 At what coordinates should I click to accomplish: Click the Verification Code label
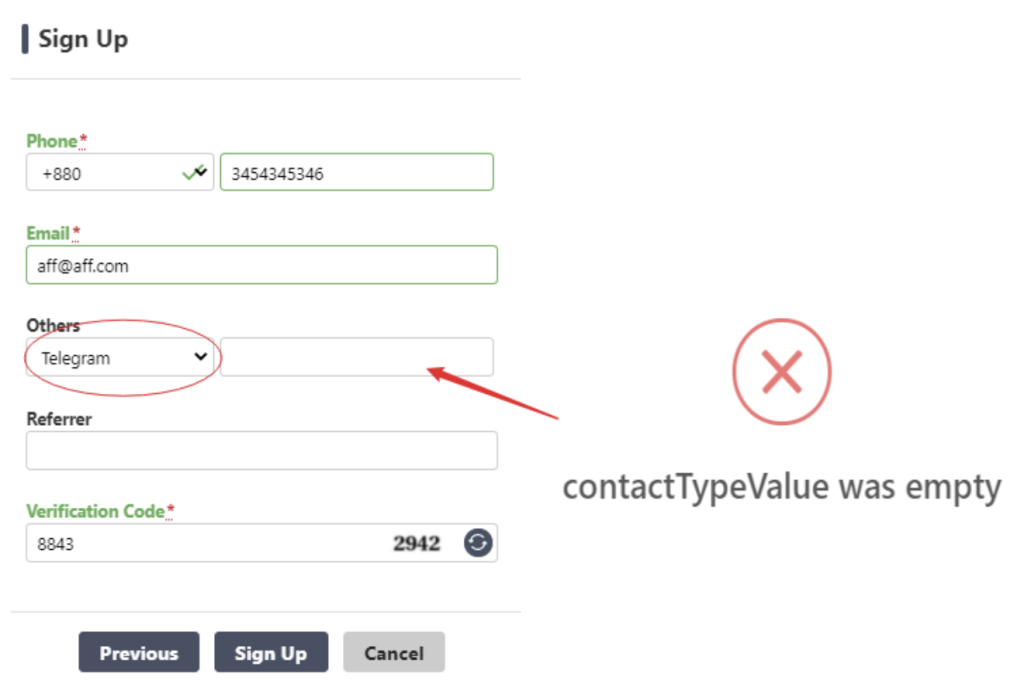coord(95,511)
